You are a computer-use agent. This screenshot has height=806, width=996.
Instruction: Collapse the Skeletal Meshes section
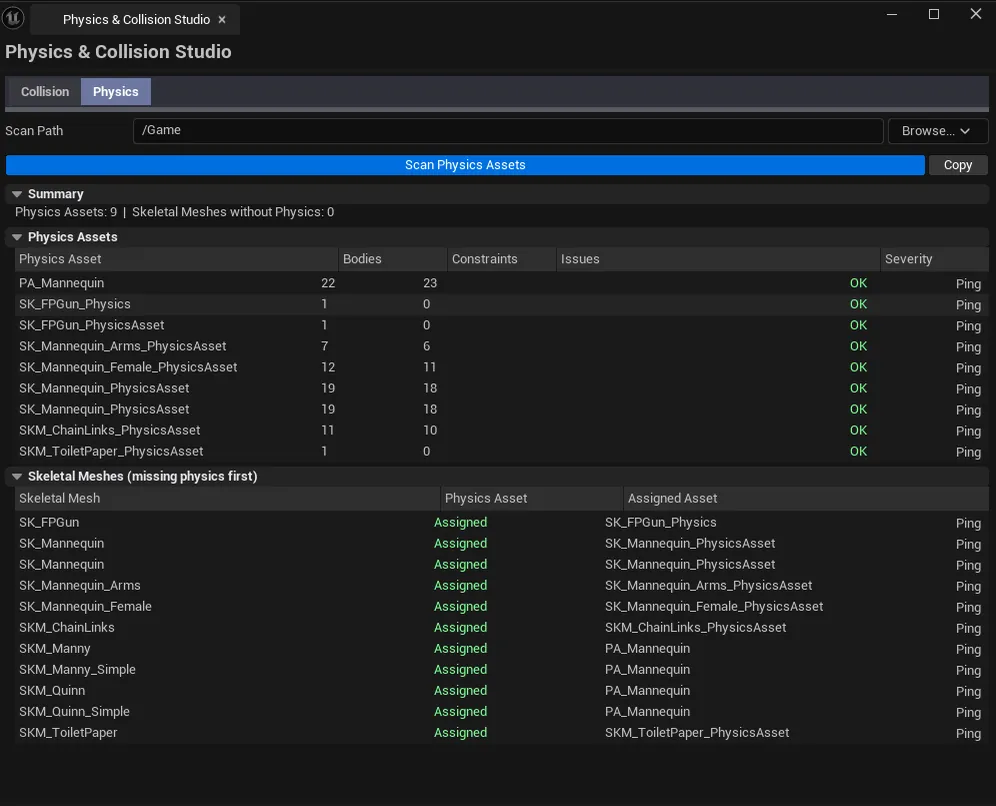[17, 476]
